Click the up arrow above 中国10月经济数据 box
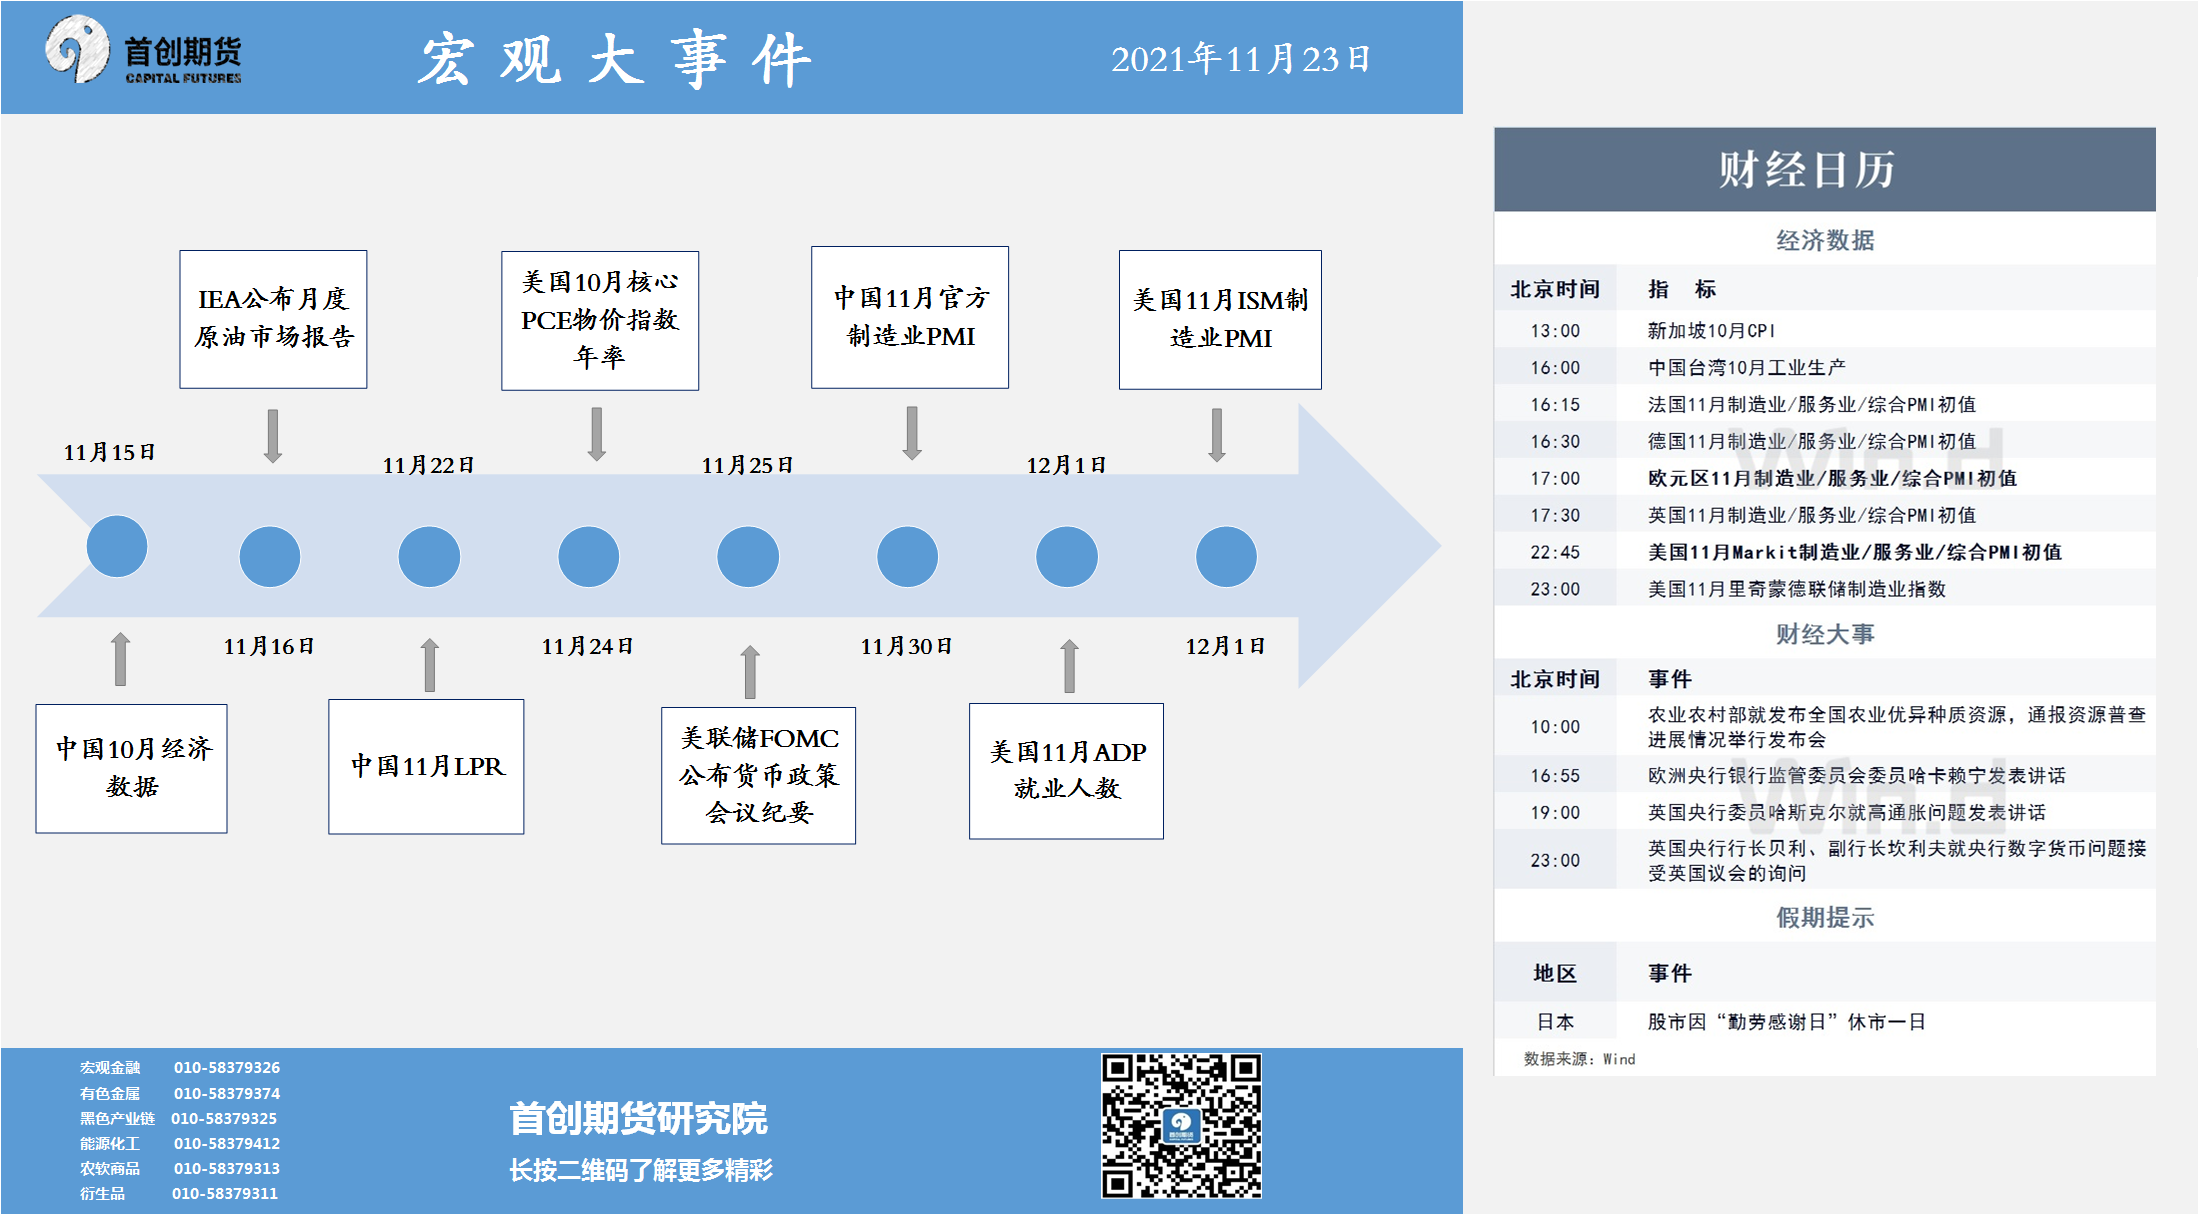 (x=120, y=659)
